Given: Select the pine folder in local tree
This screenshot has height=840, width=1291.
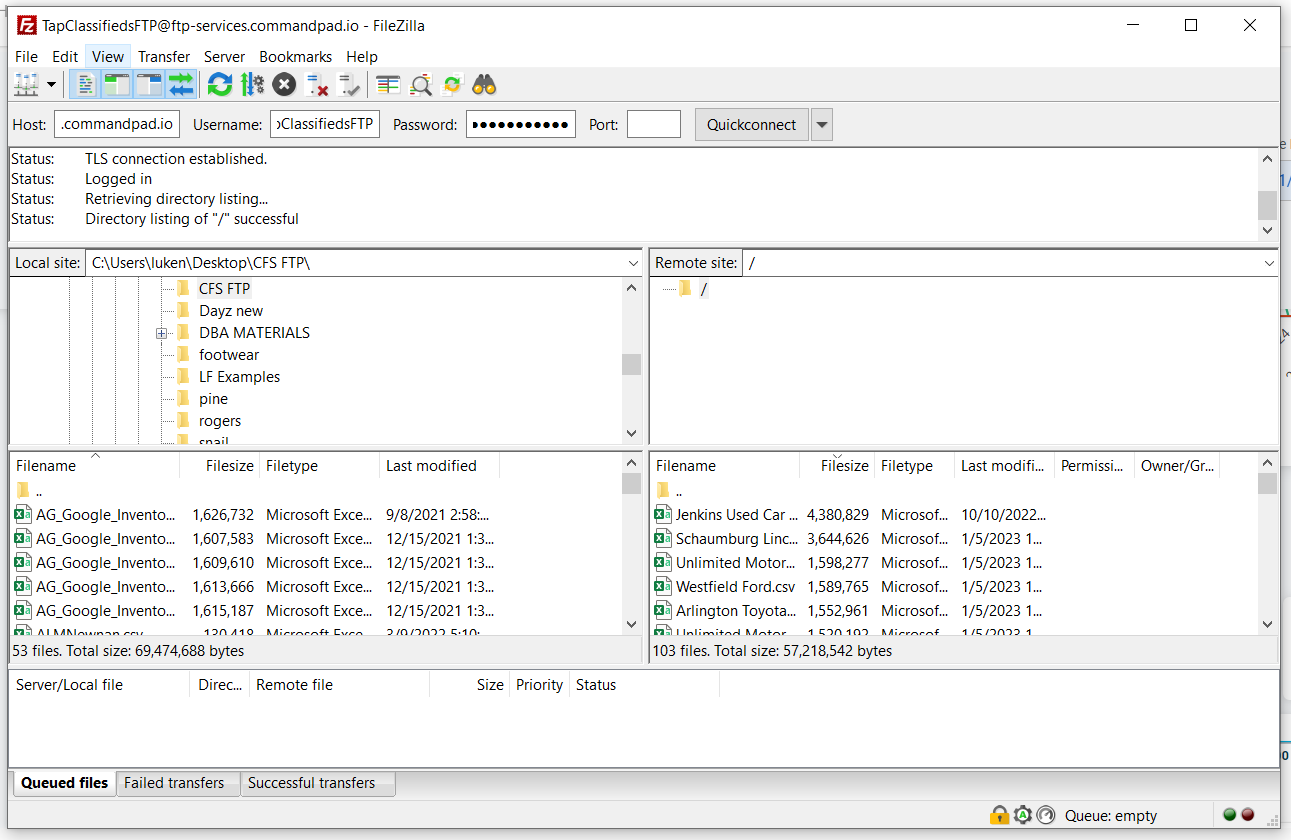Looking at the screenshot, I should click(213, 399).
